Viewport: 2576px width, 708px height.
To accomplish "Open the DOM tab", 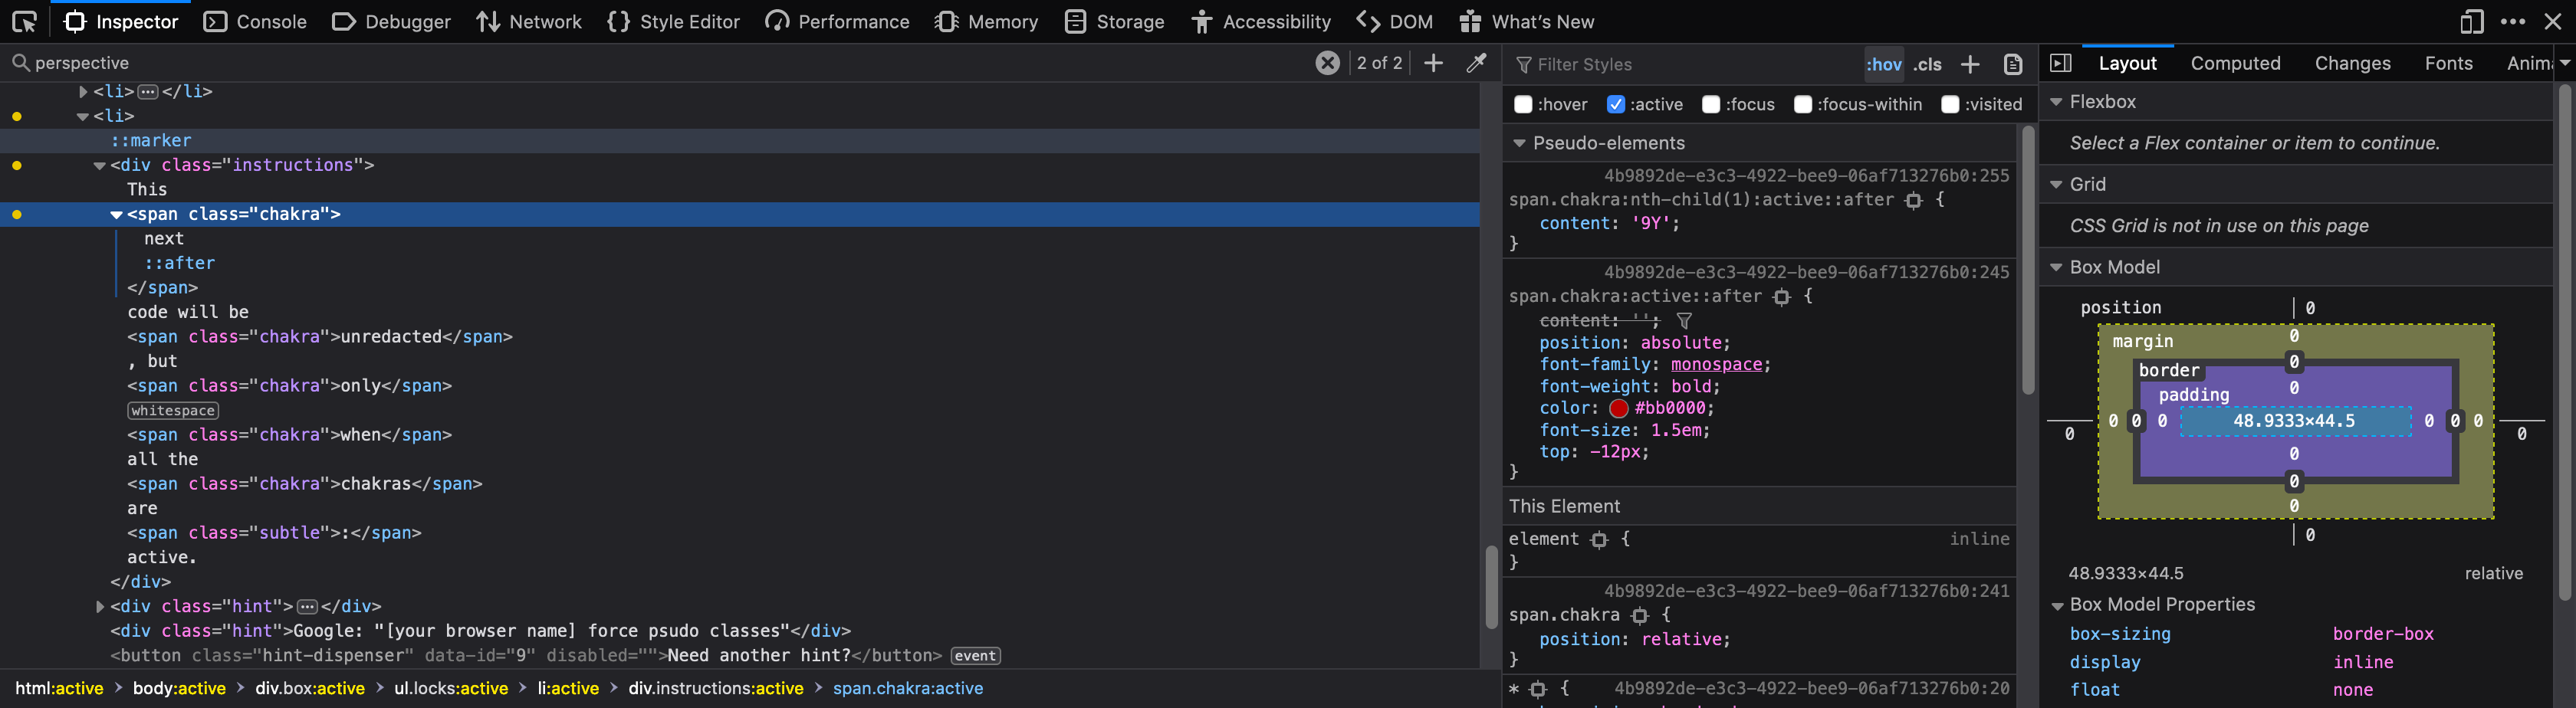I will click(x=1395, y=21).
